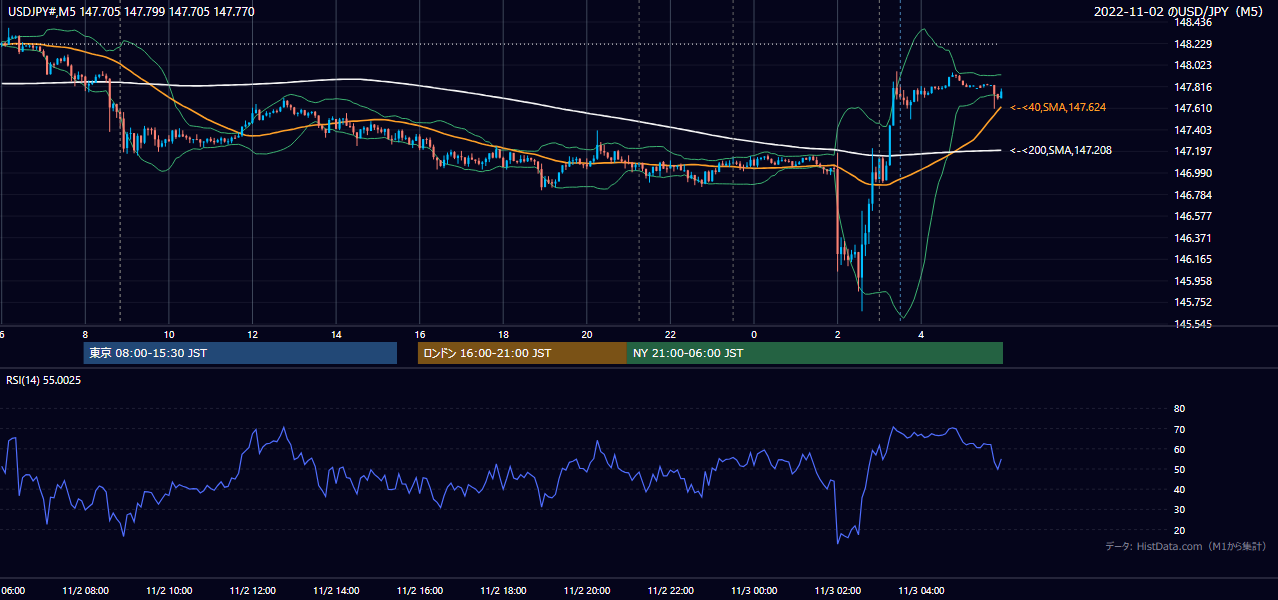Viewport: 1278px width, 600px height.
Task: Click hour label 0 under price chart
Action: pyautogui.click(x=754, y=334)
